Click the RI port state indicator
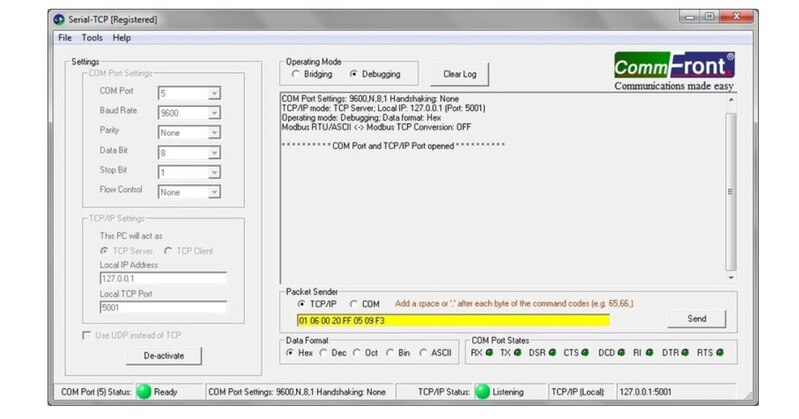Image resolution: width=799 pixels, height=419 pixels. pyautogui.click(x=649, y=352)
